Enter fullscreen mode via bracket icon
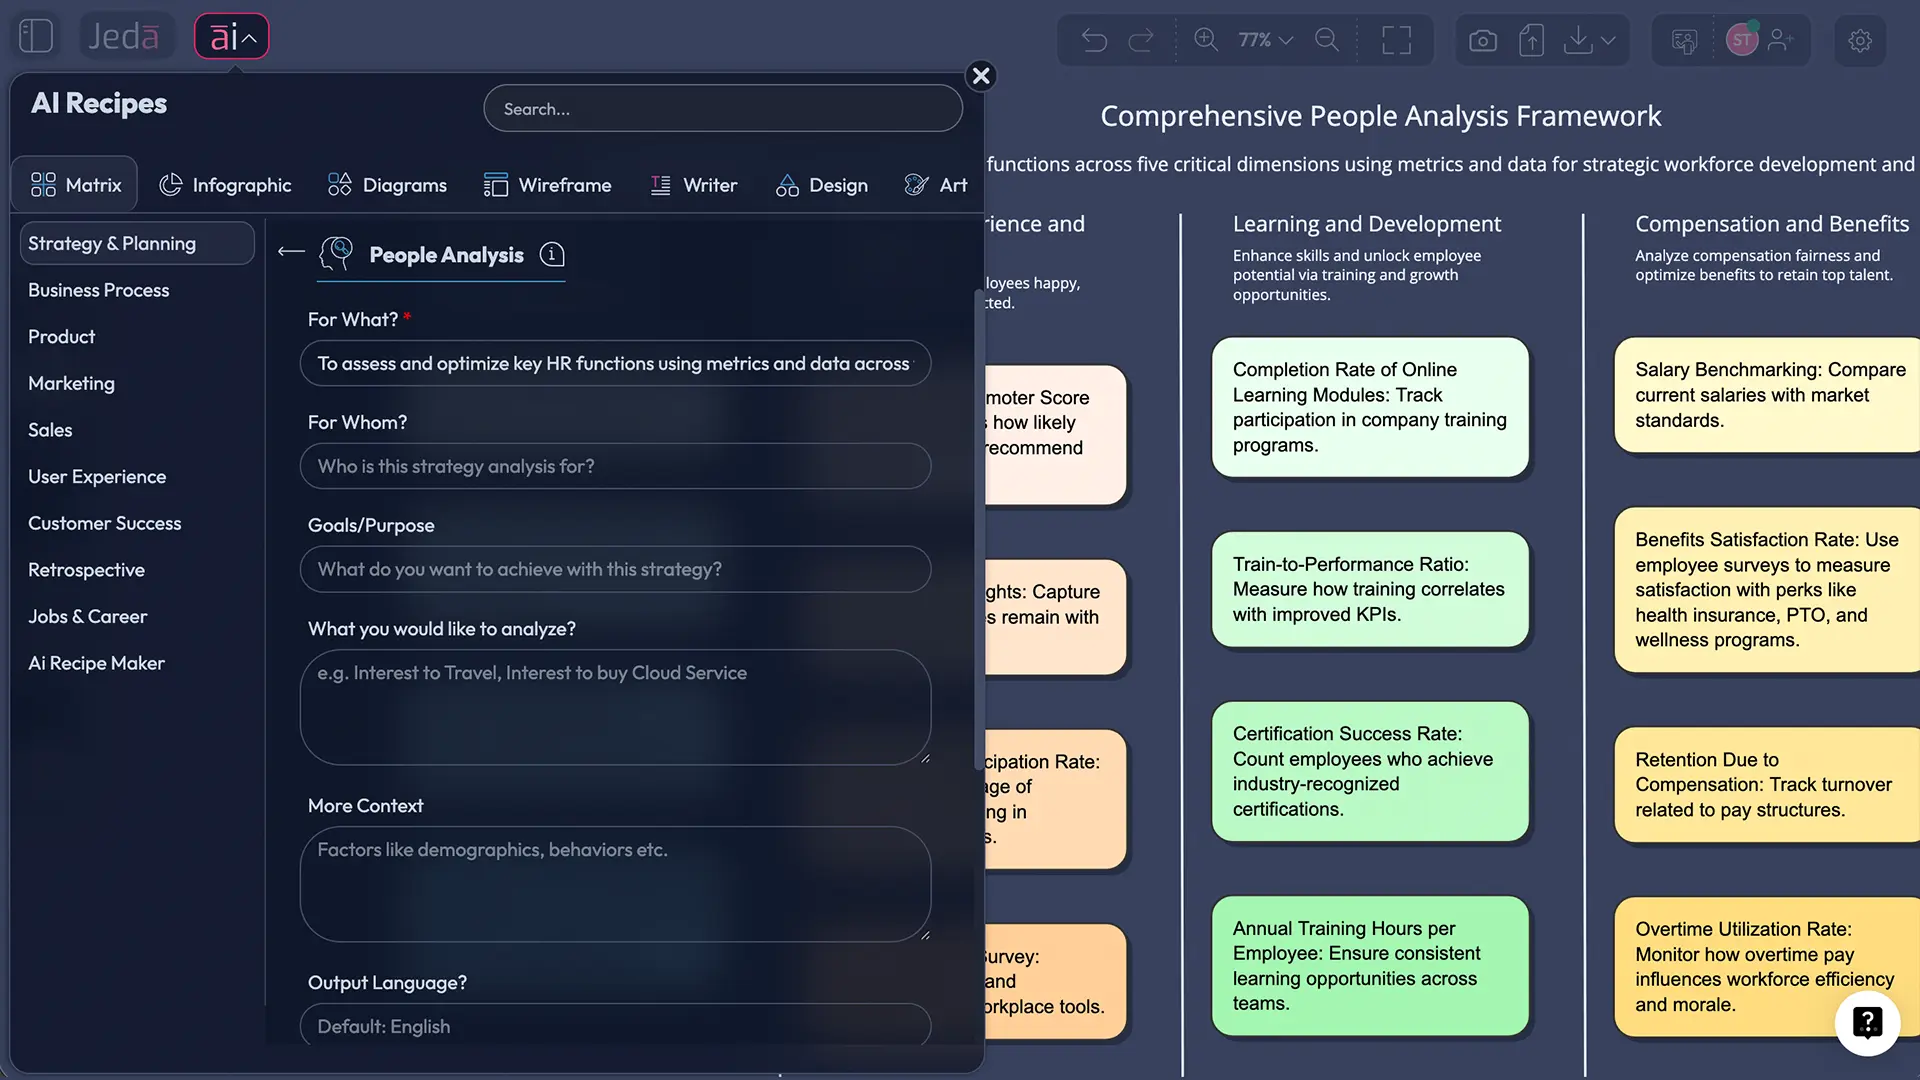Image resolution: width=1920 pixels, height=1080 pixels. [1397, 40]
